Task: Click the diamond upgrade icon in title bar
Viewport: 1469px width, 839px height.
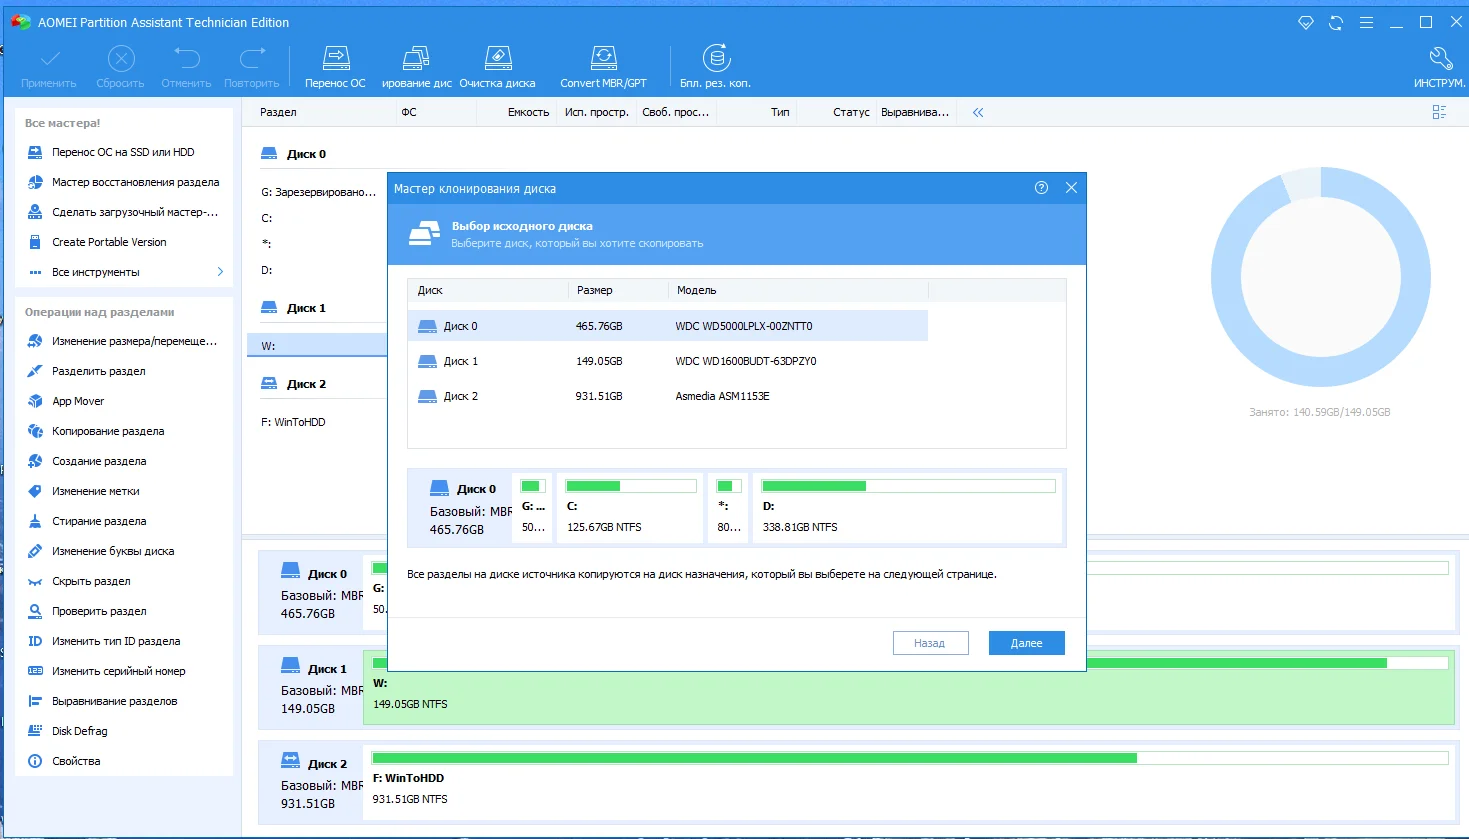Action: coord(1306,22)
